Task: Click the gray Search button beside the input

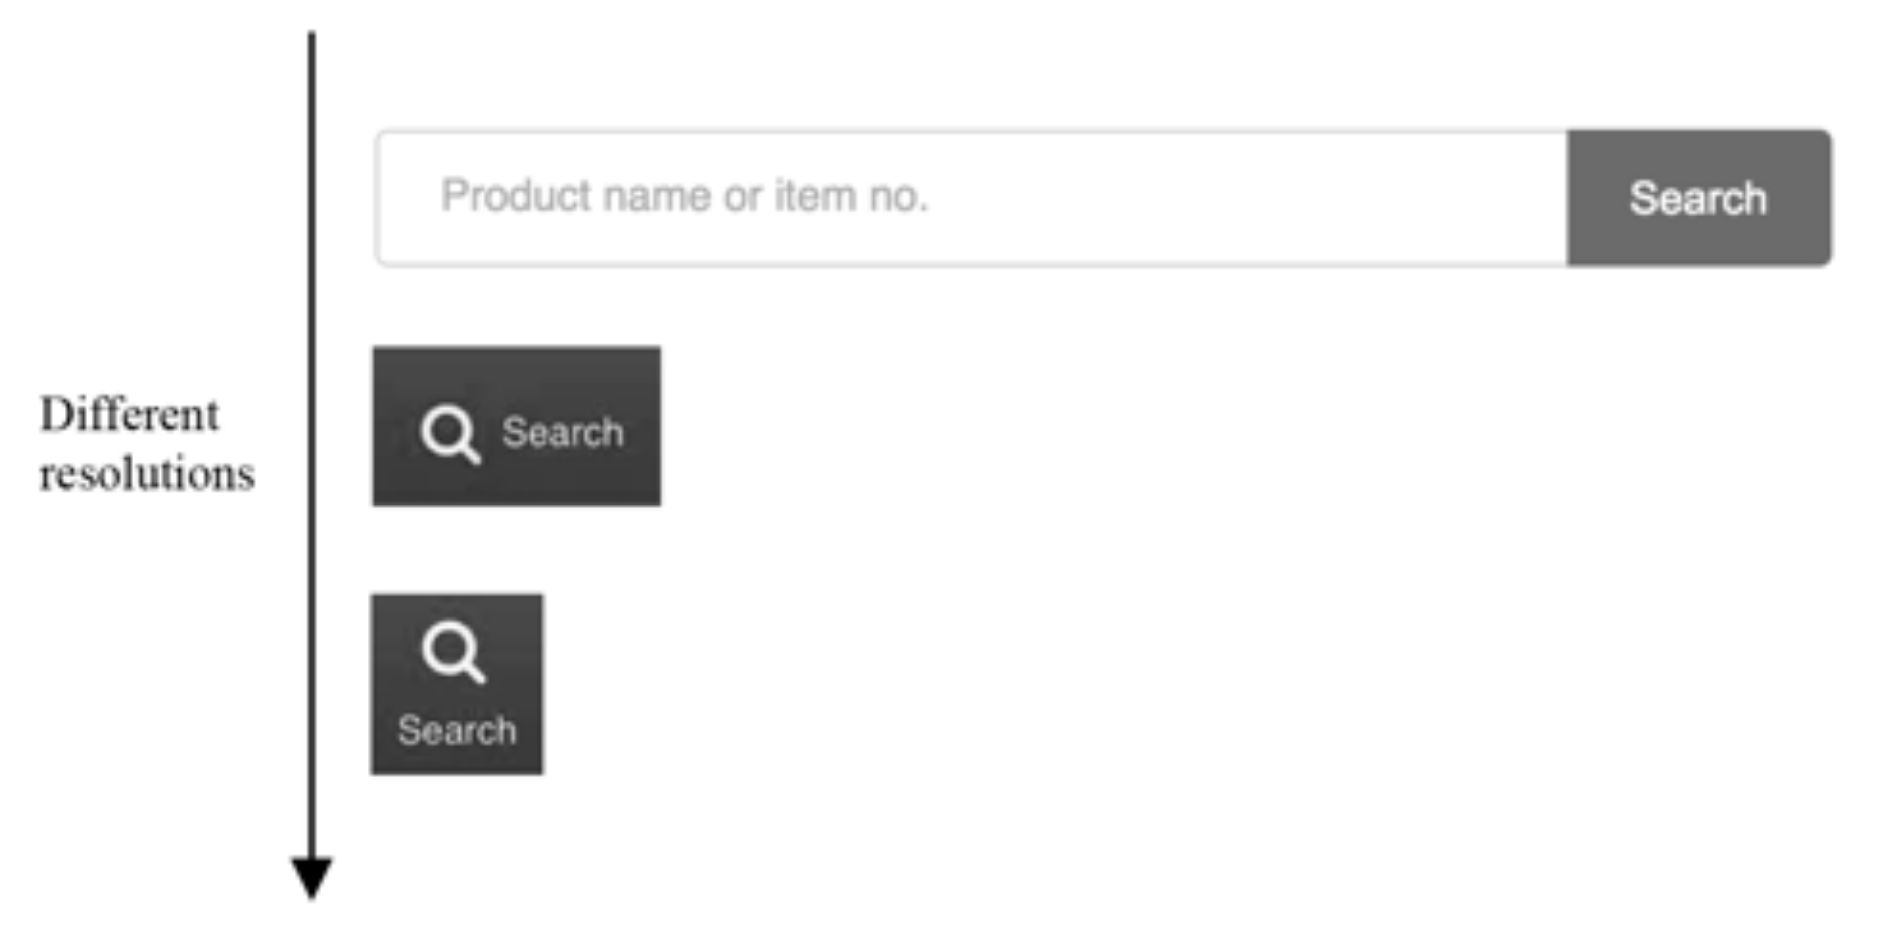Action: 1698,198
